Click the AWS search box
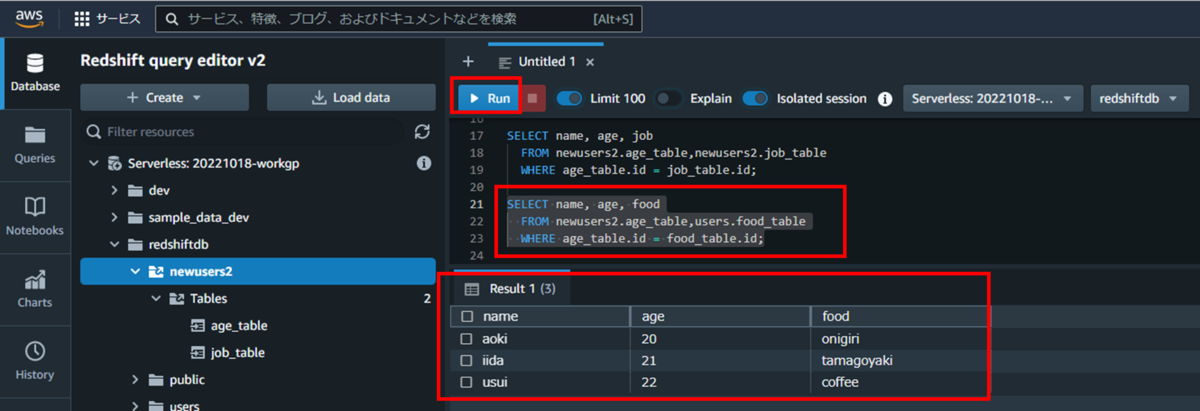The width and height of the screenshot is (1200, 411). (399, 19)
